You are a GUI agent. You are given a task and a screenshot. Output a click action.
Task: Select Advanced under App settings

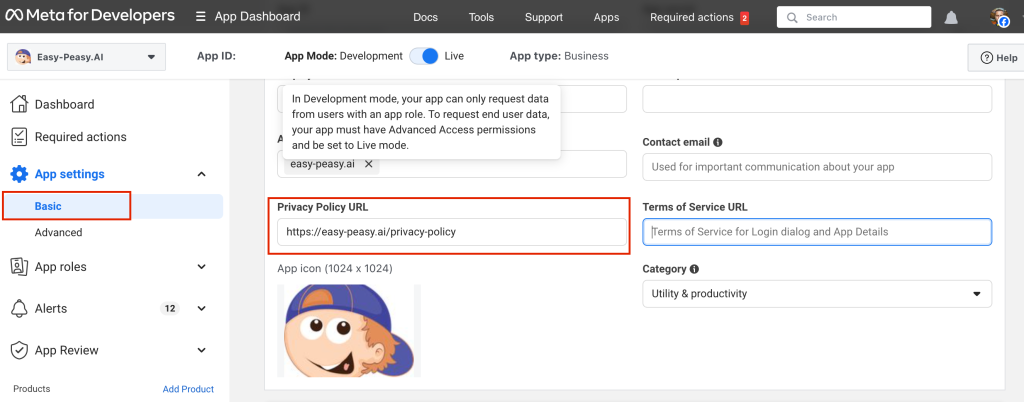(x=59, y=233)
